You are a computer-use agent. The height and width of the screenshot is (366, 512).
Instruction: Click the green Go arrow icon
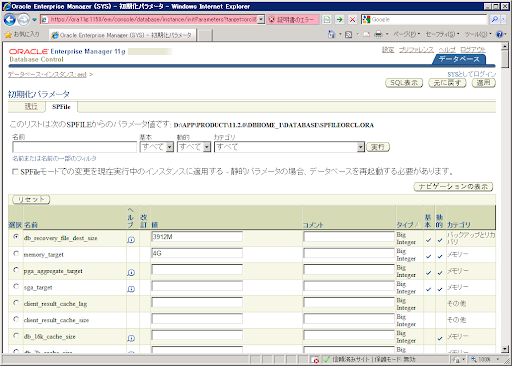point(339,20)
